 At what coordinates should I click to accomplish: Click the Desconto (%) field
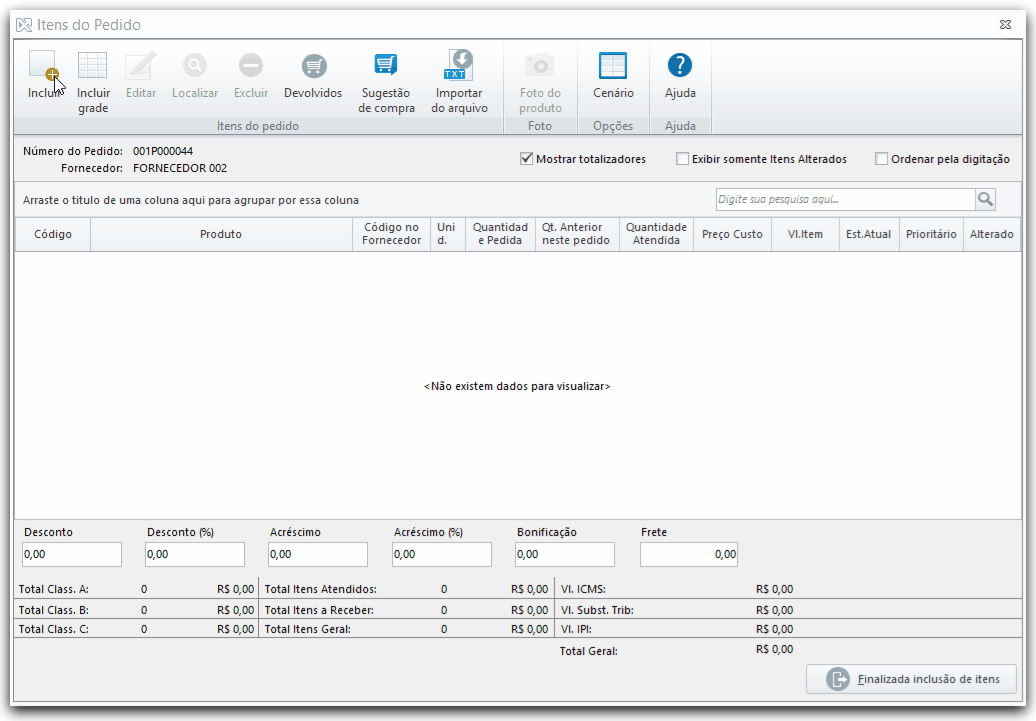(195, 554)
